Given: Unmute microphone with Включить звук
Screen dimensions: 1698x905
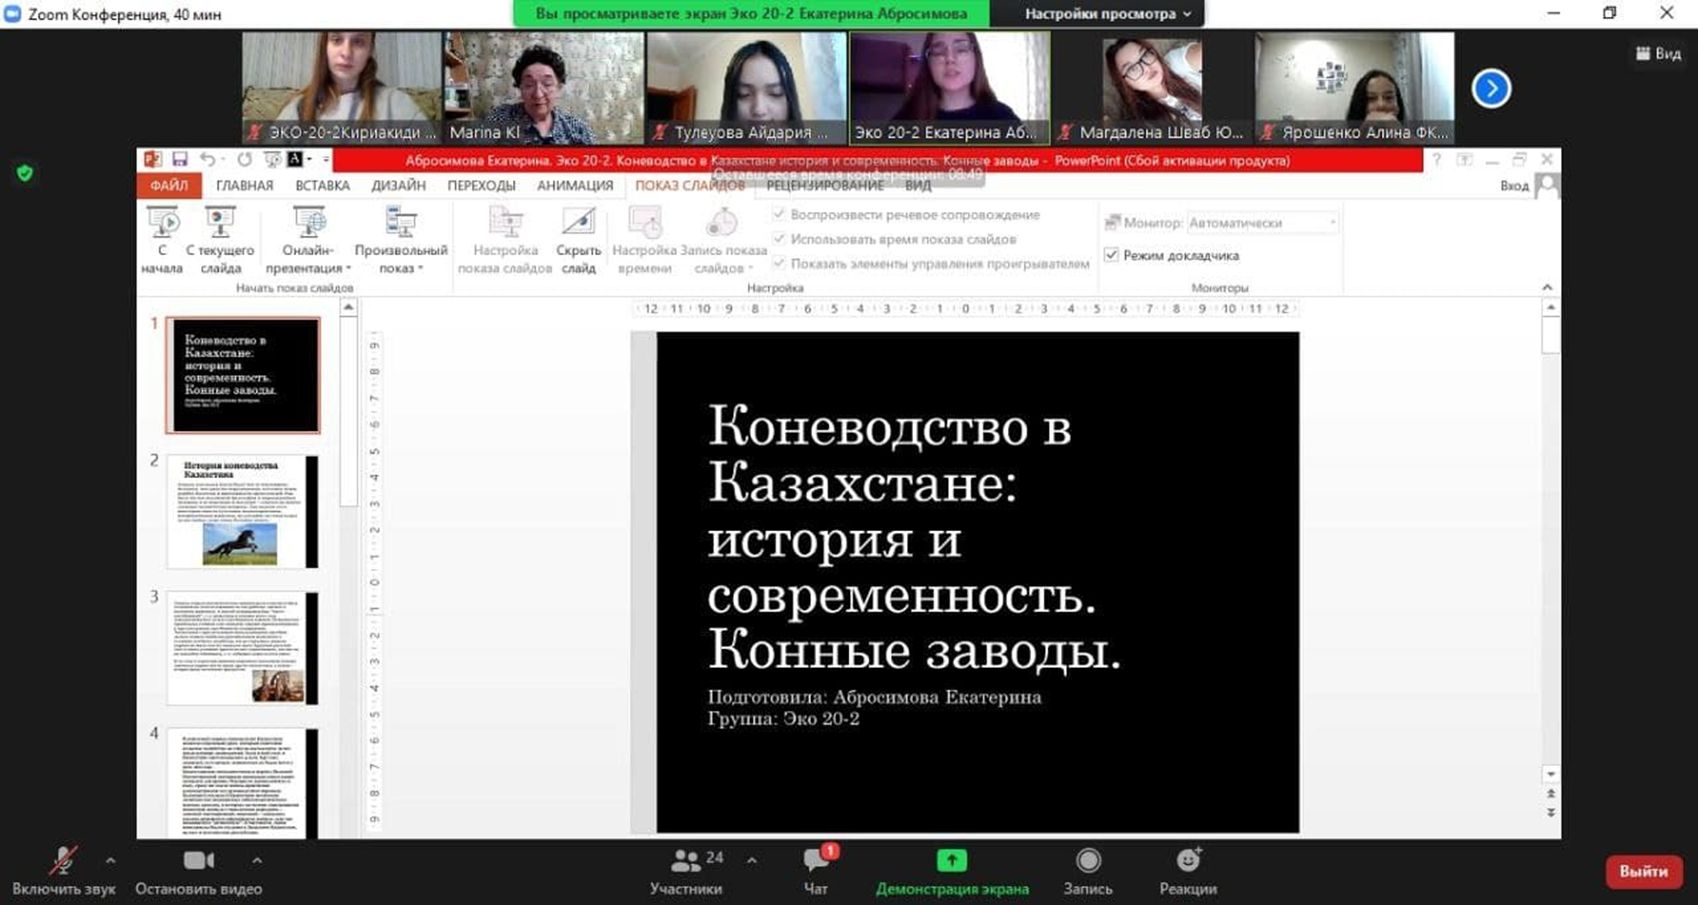Looking at the screenshot, I should pyautogui.click(x=63, y=861).
